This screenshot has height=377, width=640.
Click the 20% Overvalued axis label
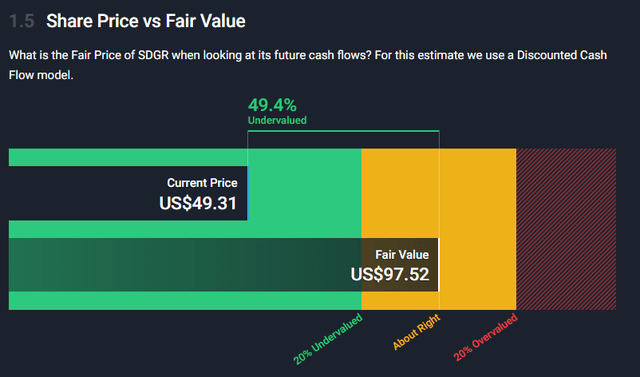(485, 337)
